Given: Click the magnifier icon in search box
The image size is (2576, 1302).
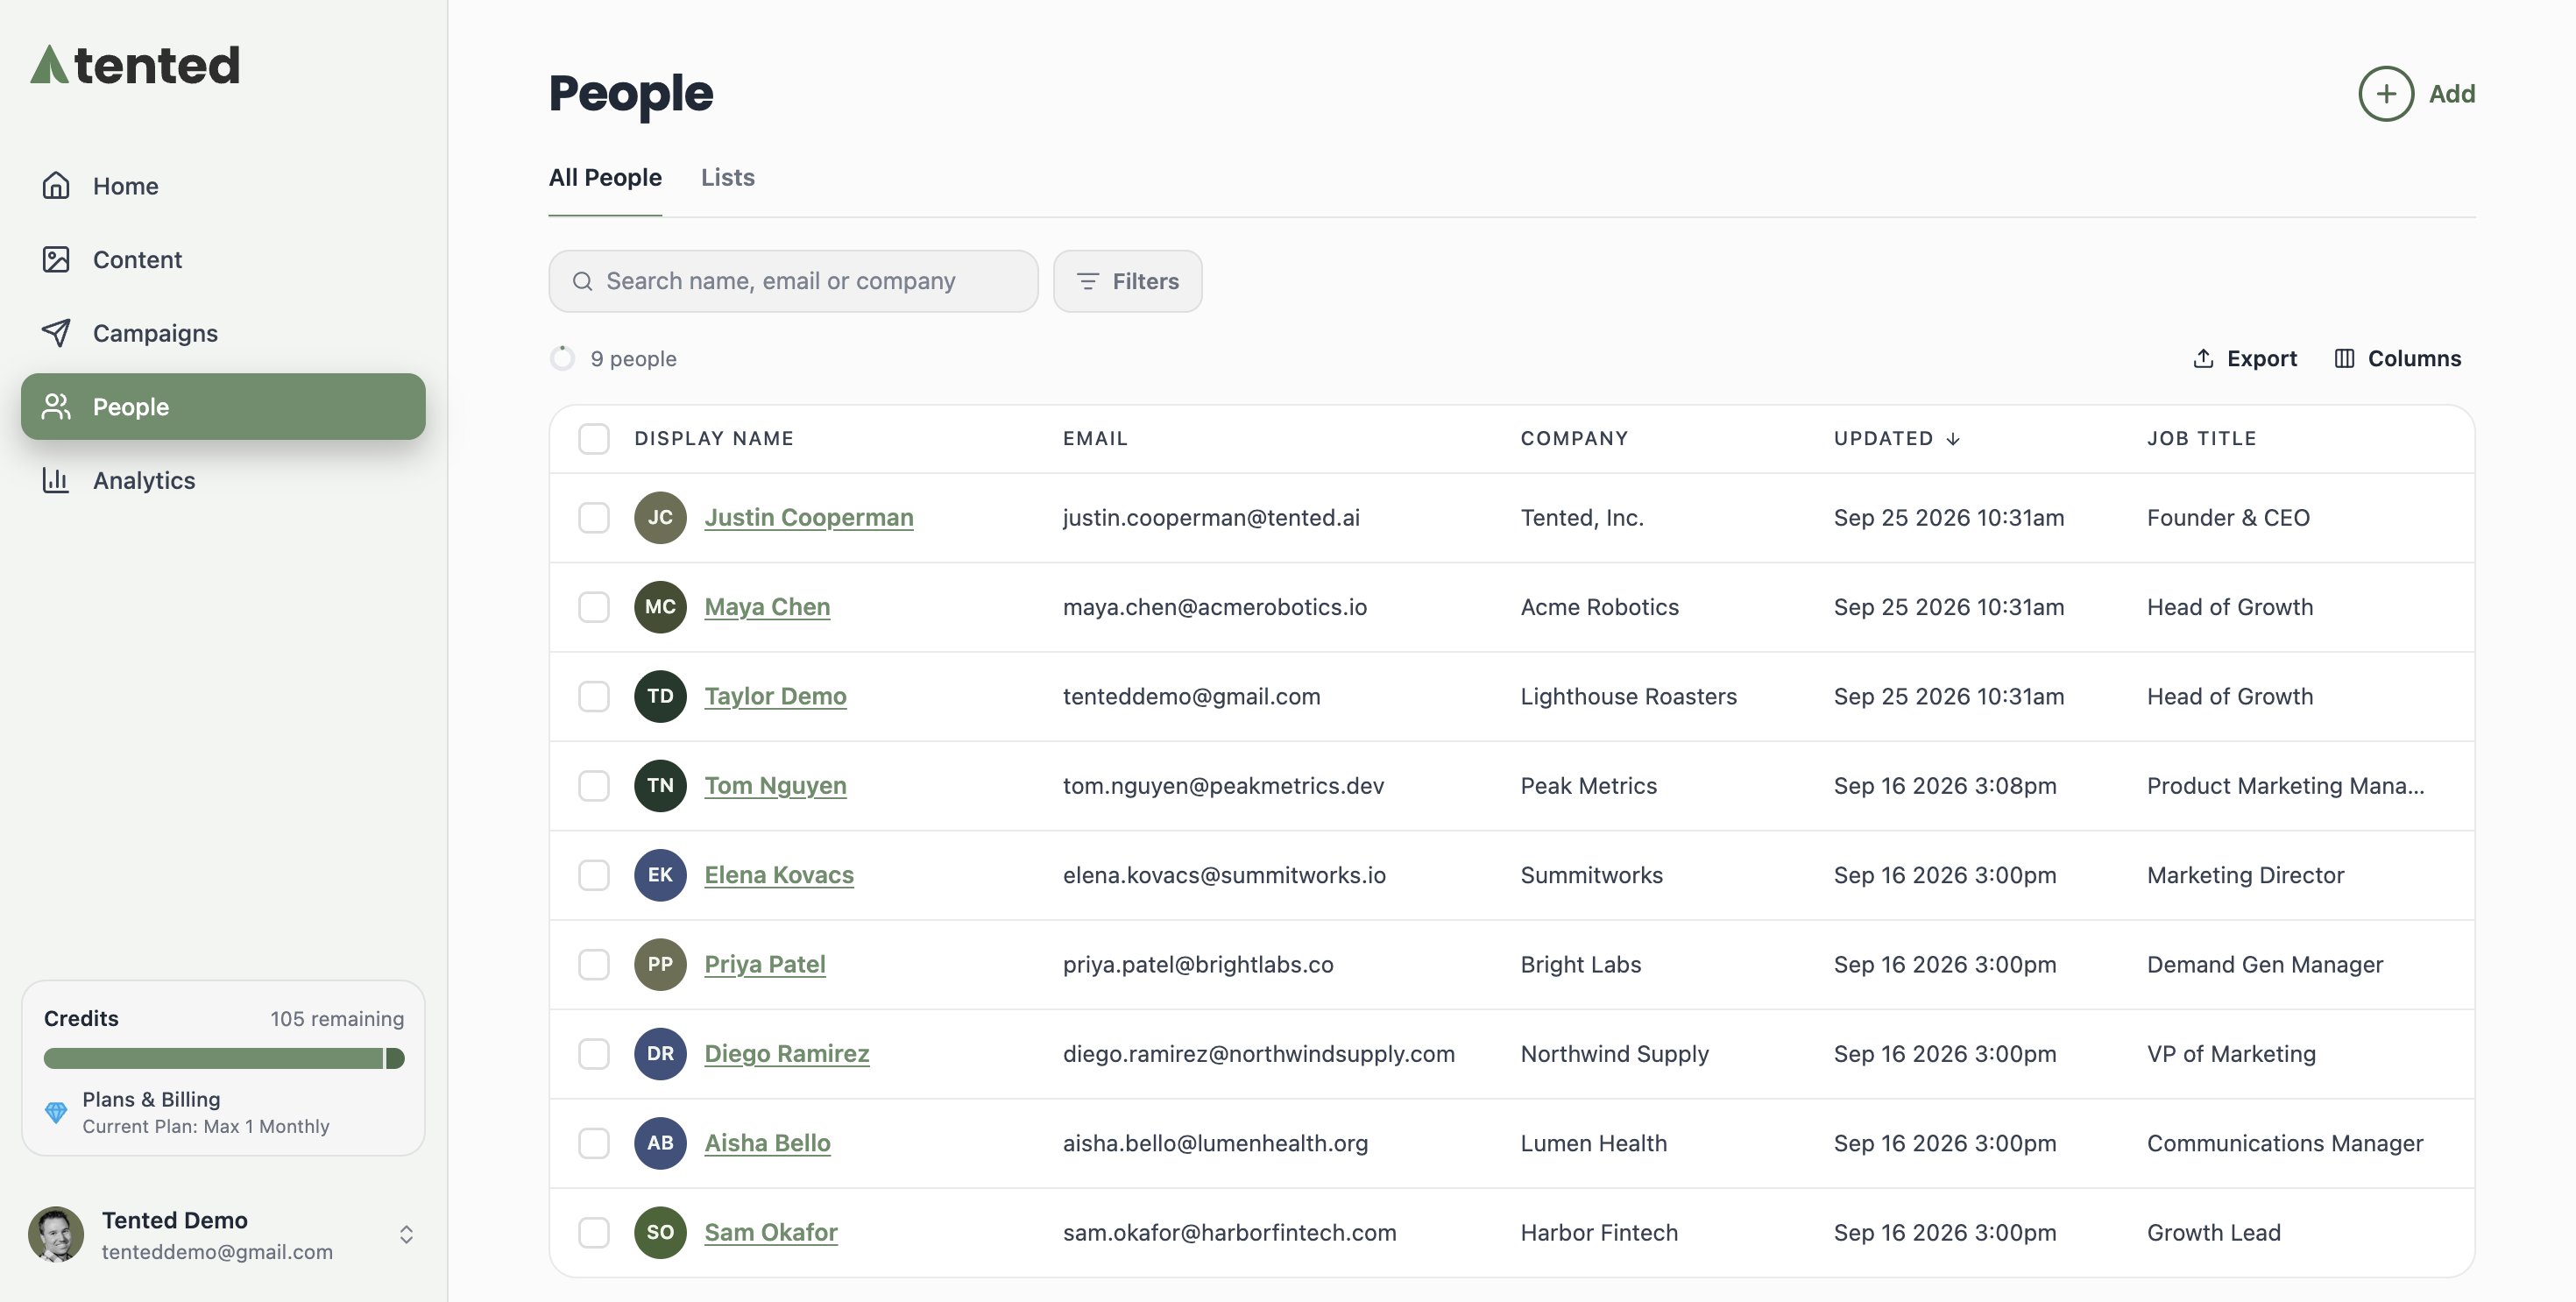Looking at the screenshot, I should (x=582, y=281).
